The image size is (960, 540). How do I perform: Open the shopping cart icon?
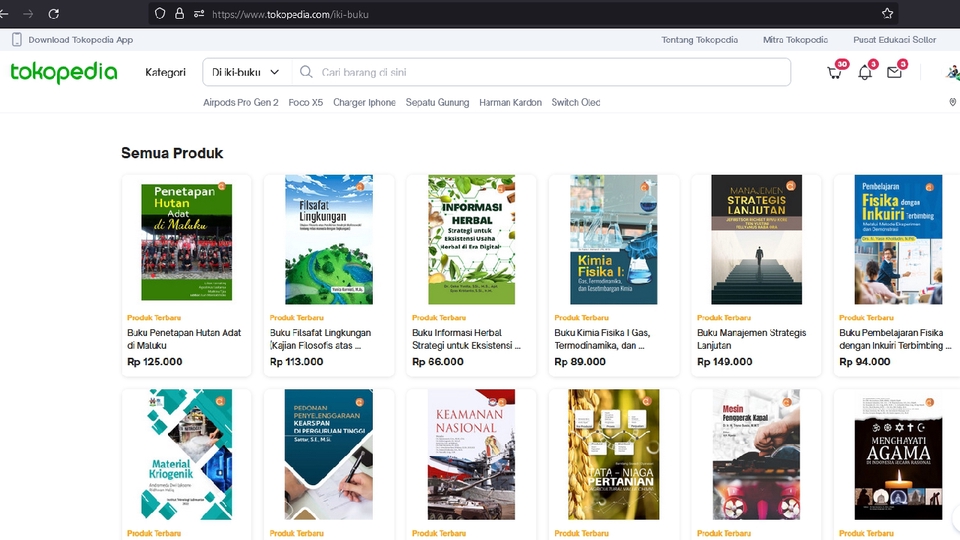[834, 72]
